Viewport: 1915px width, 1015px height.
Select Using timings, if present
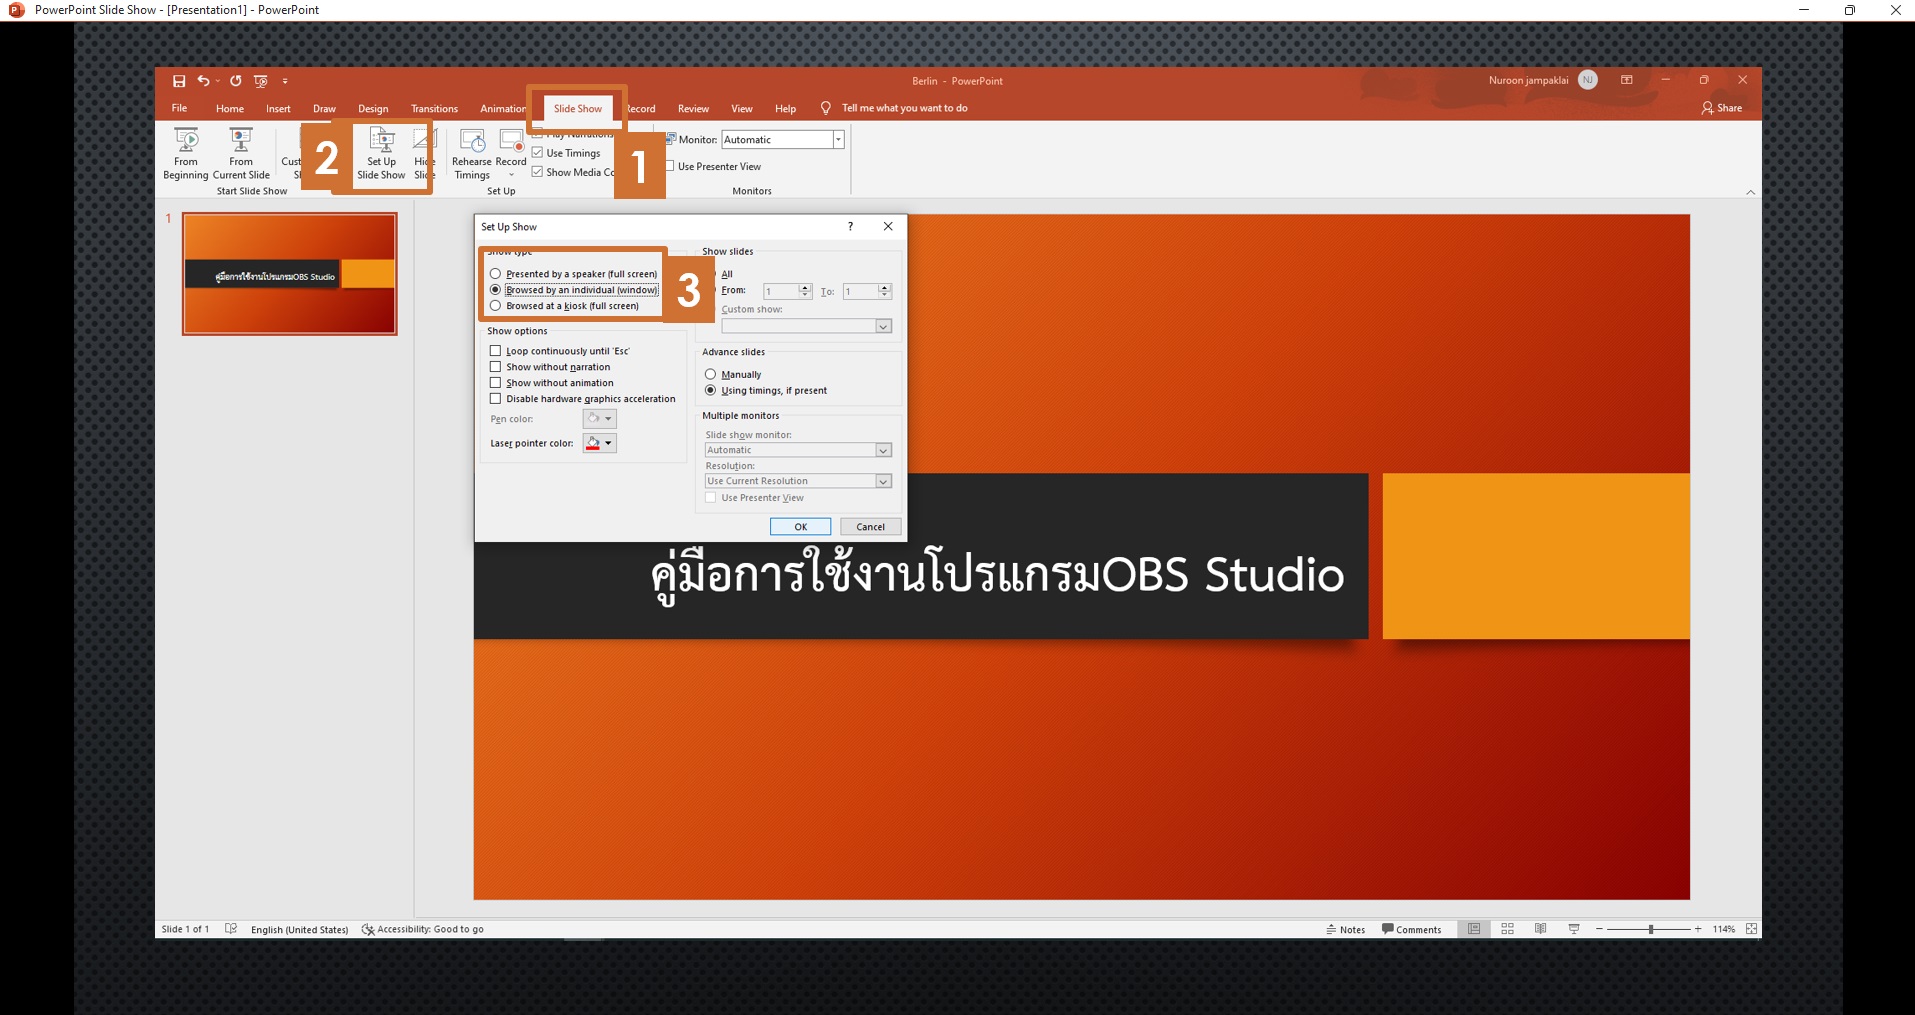pyautogui.click(x=710, y=390)
